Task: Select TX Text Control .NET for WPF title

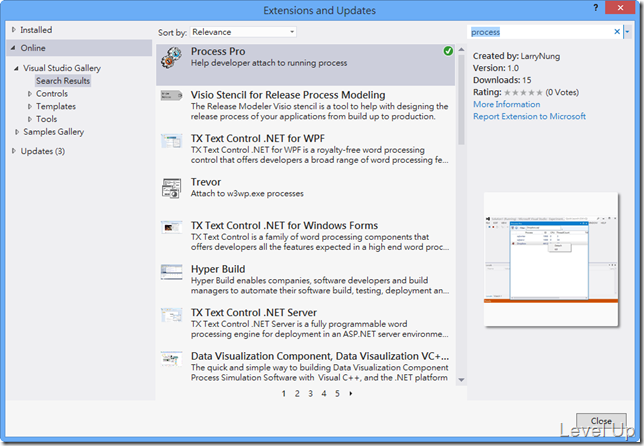Action: [x=258, y=138]
